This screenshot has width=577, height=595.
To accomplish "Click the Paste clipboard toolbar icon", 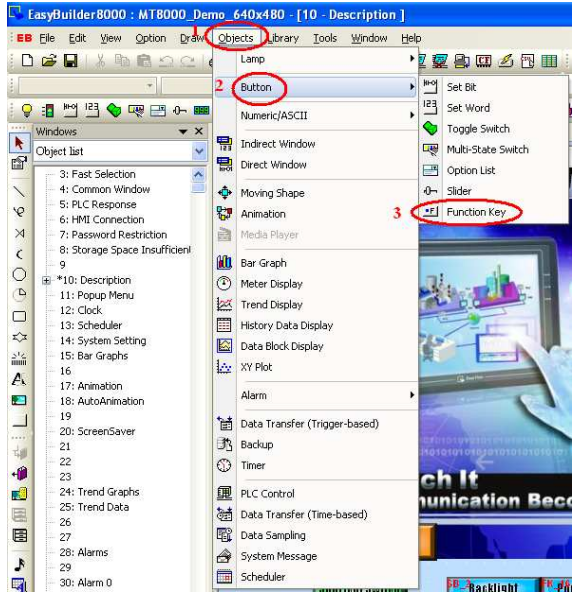I will click(144, 60).
